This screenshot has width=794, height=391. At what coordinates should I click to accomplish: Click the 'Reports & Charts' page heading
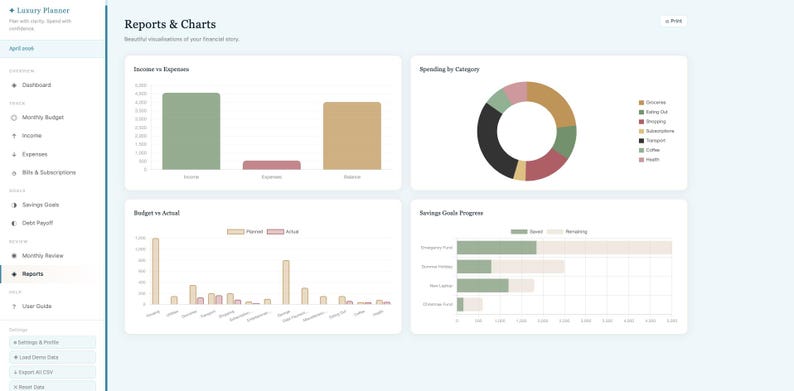click(x=170, y=24)
